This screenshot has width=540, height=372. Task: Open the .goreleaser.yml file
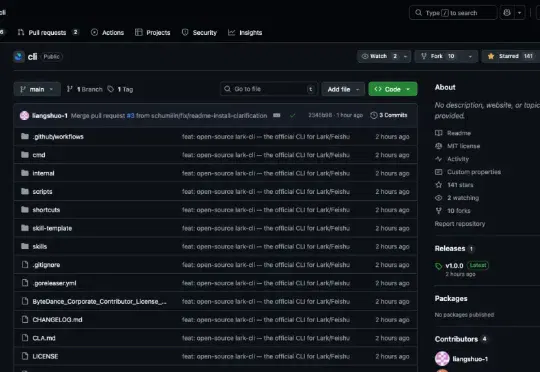coord(54,283)
